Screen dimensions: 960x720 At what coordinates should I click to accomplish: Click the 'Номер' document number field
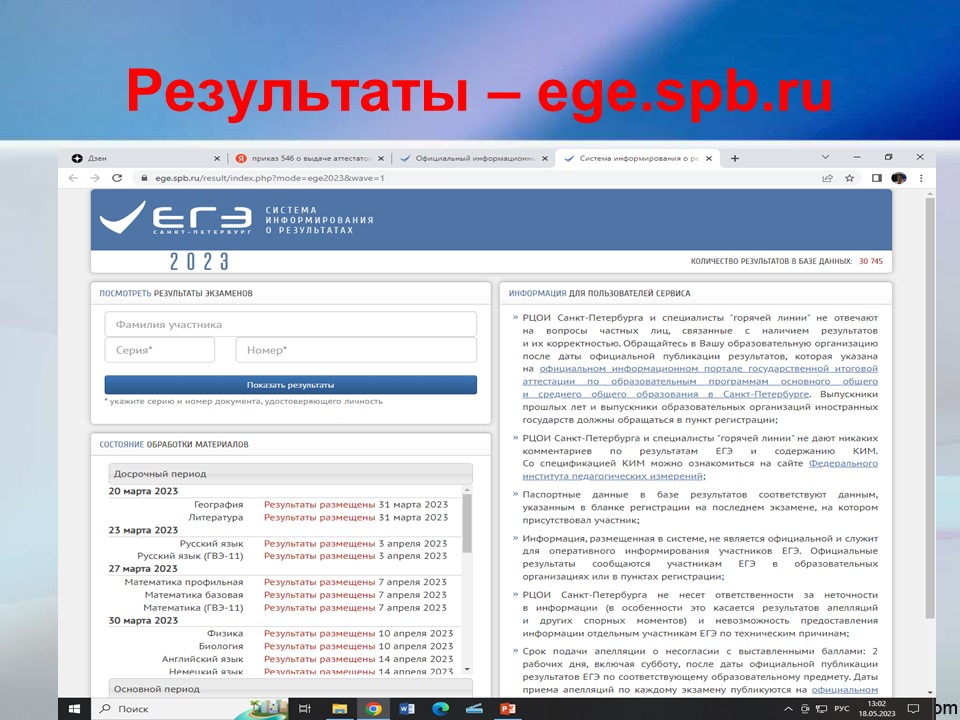(x=355, y=350)
